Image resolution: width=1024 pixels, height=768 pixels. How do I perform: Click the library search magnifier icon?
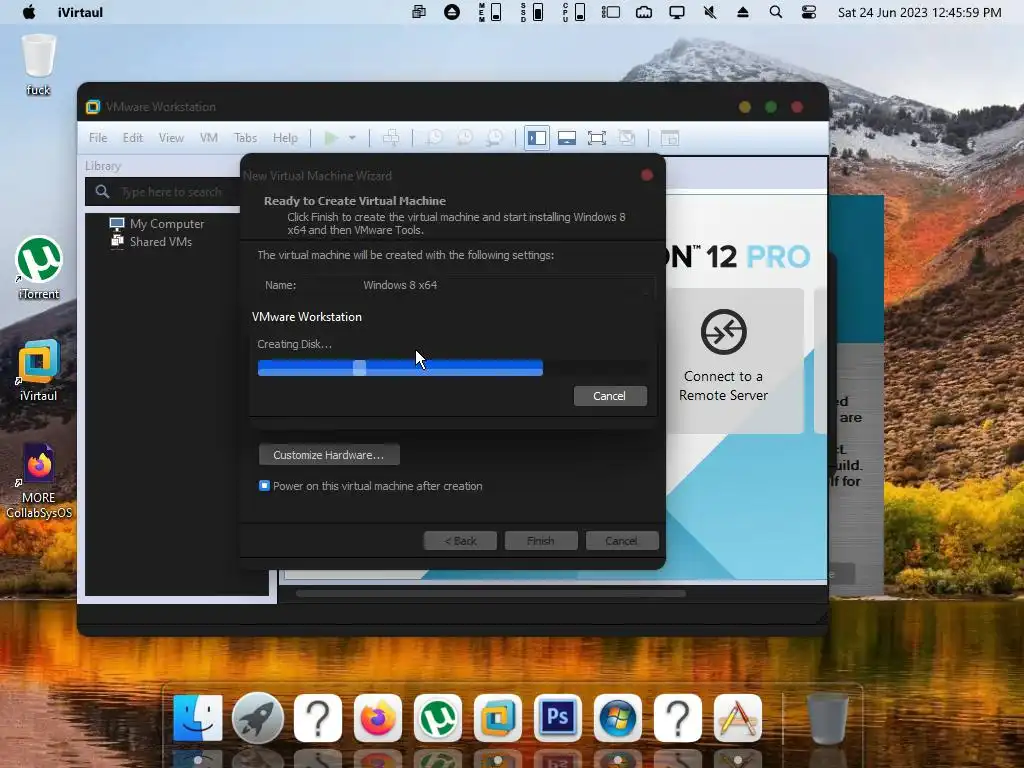[103, 191]
